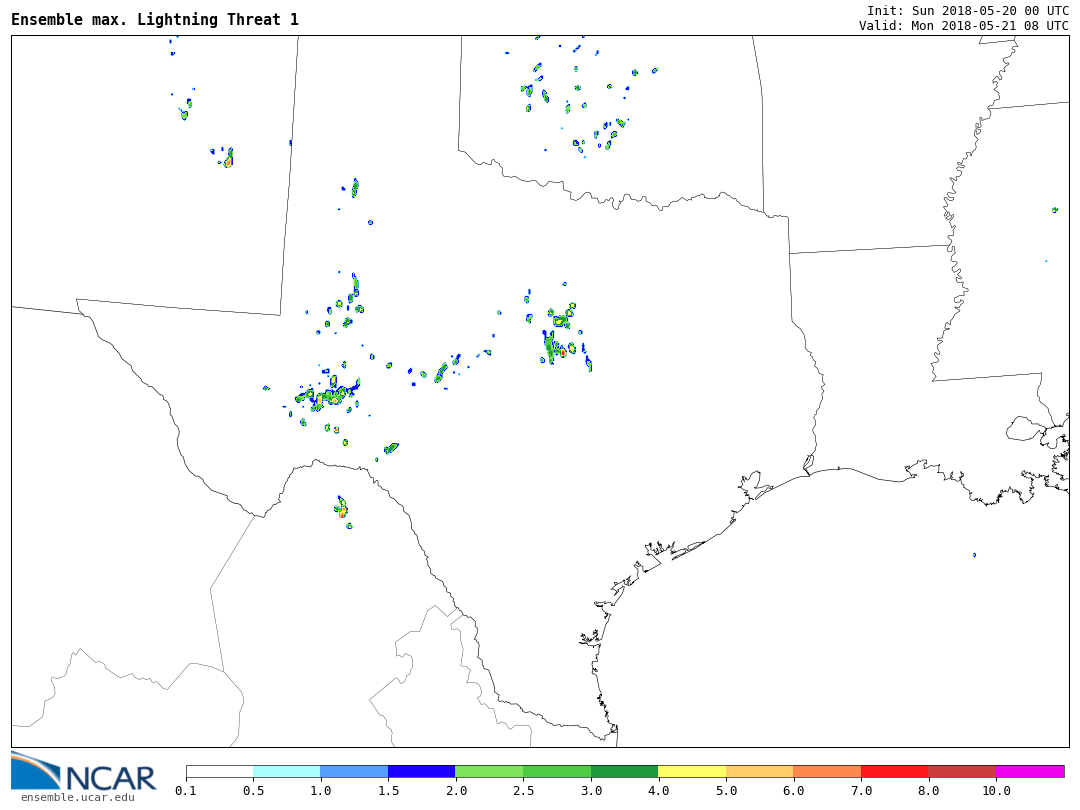Click the orange 6.0–7.0 colorbar swatch
The height and width of the screenshot is (810, 1080).
click(827, 772)
